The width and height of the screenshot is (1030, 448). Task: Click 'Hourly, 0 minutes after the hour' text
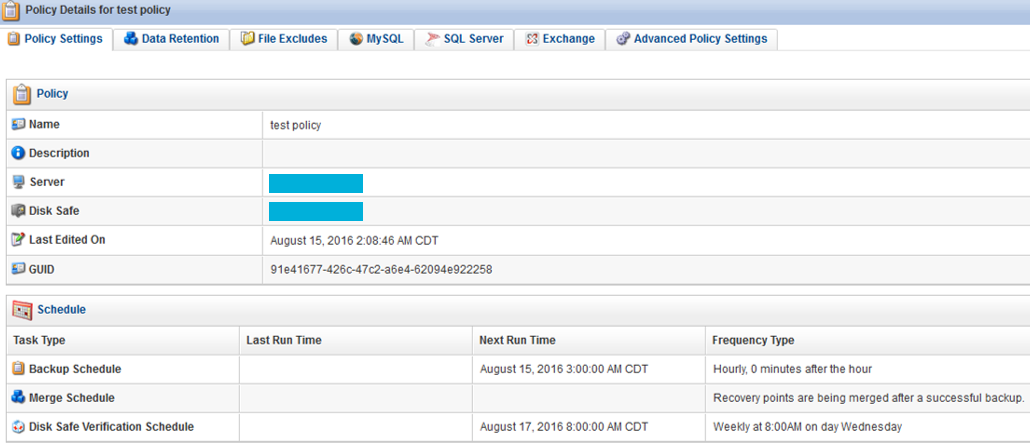[x=792, y=369]
